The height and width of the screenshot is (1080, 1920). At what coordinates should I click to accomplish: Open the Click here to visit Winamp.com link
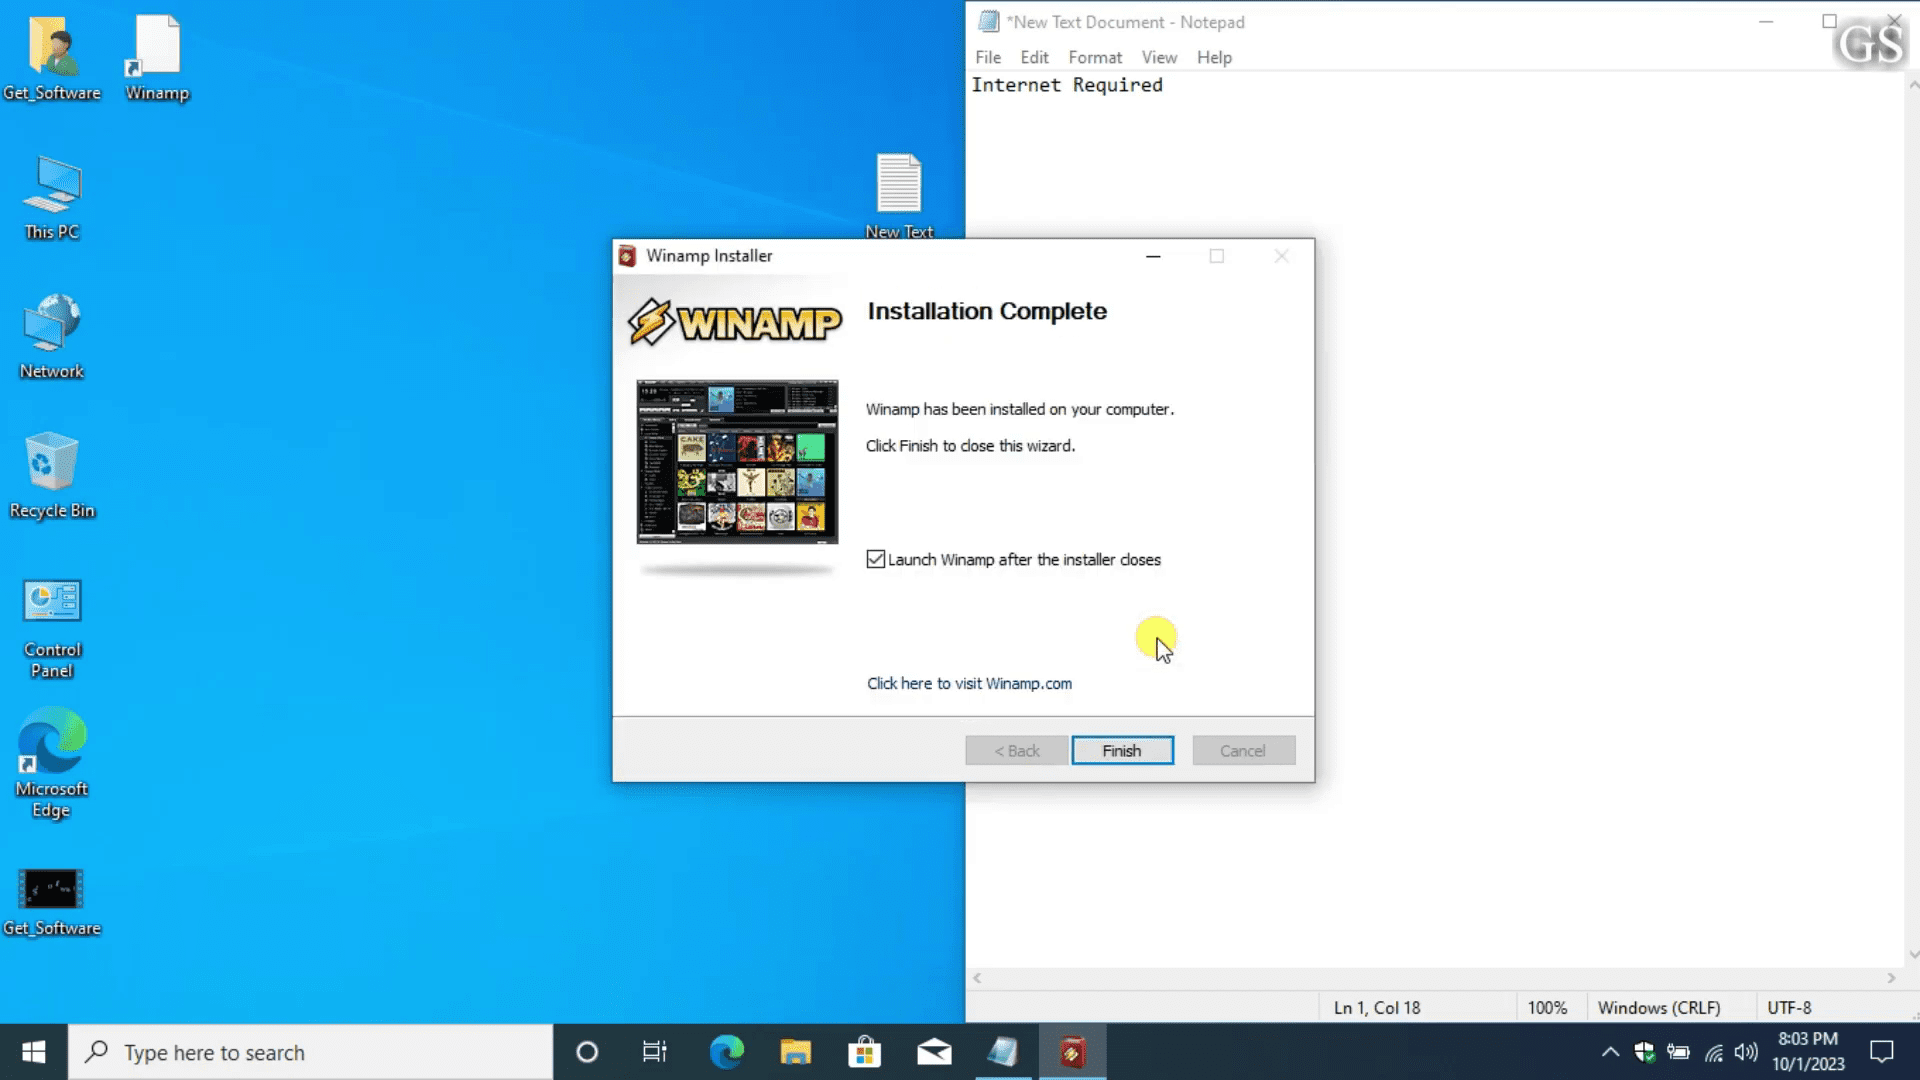[x=969, y=683]
